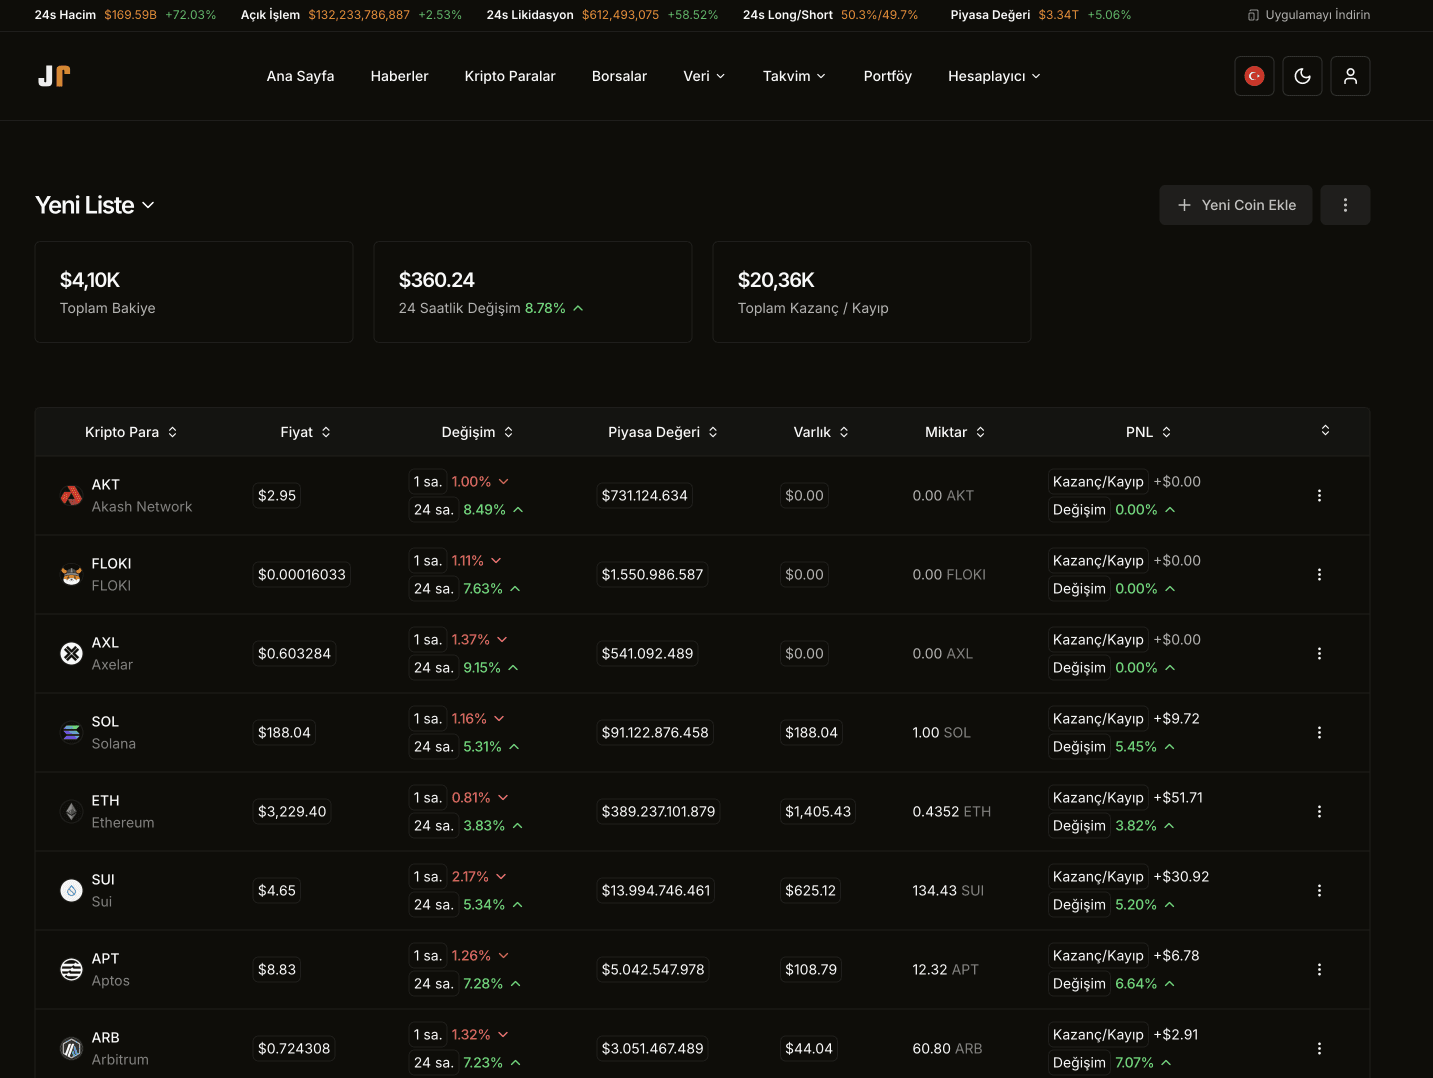Sort table by Piyasa Değeri column
The width and height of the screenshot is (1433, 1078).
pos(663,432)
